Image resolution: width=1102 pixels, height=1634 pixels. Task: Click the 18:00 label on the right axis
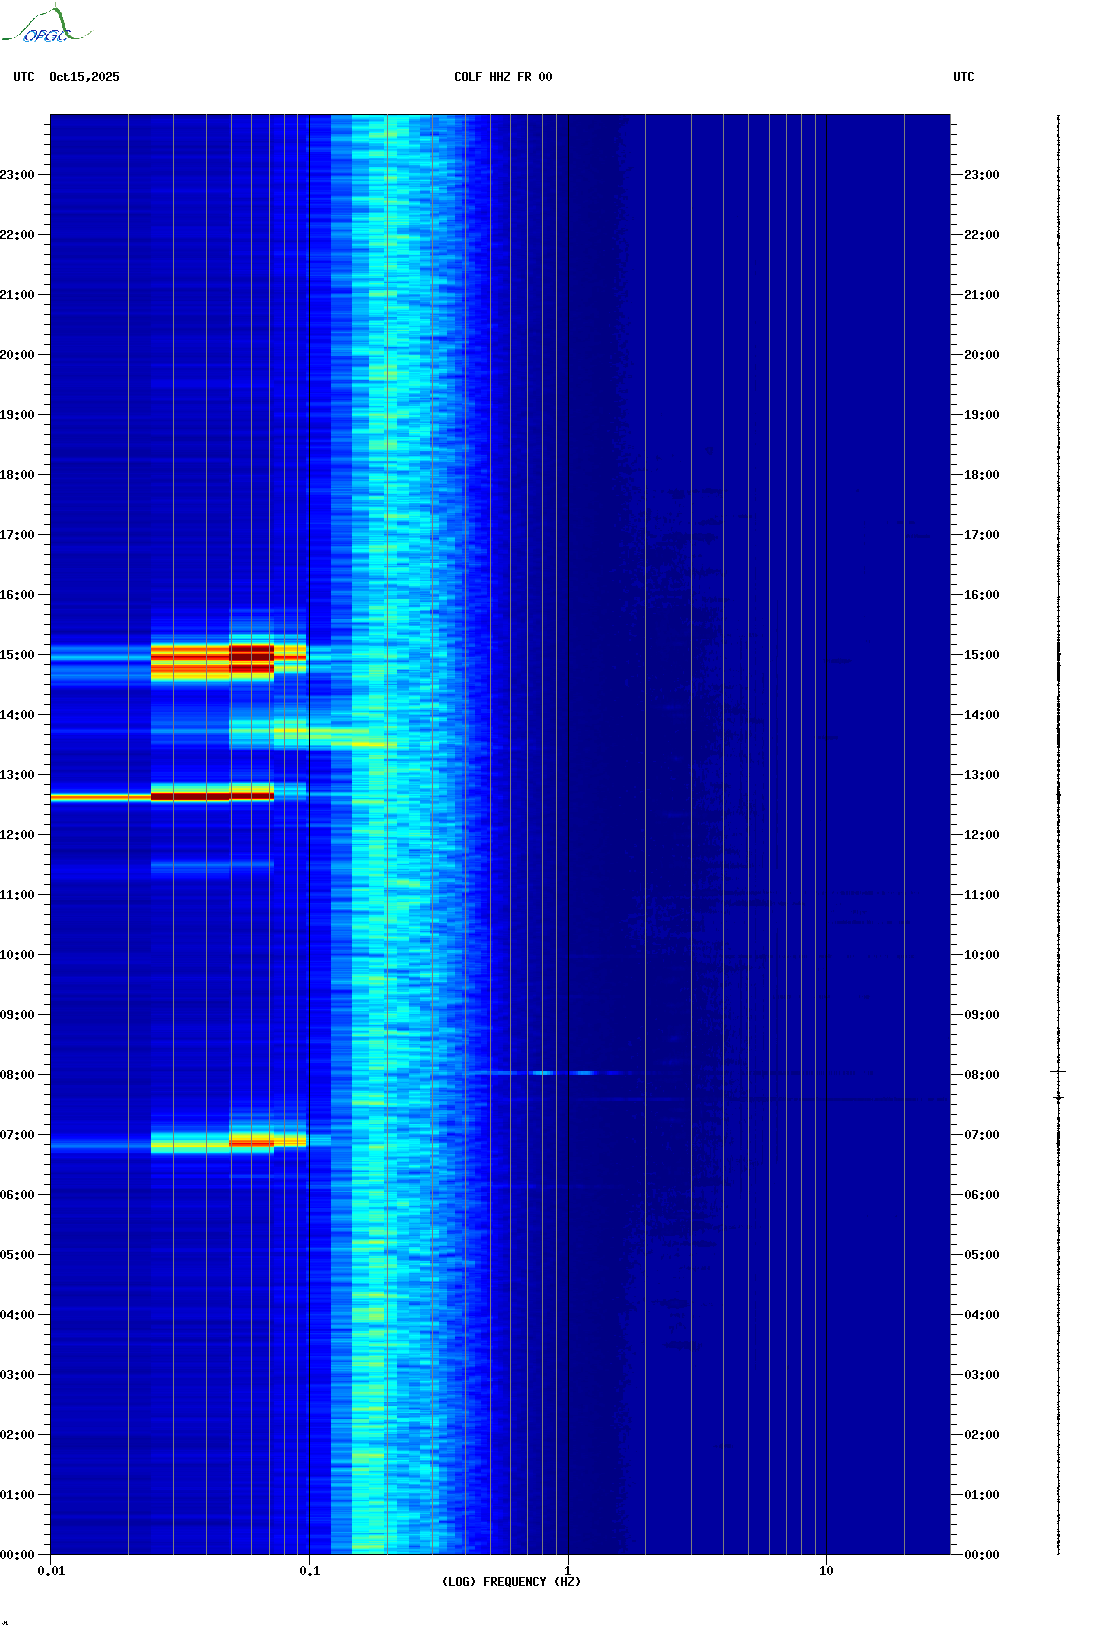tap(982, 475)
